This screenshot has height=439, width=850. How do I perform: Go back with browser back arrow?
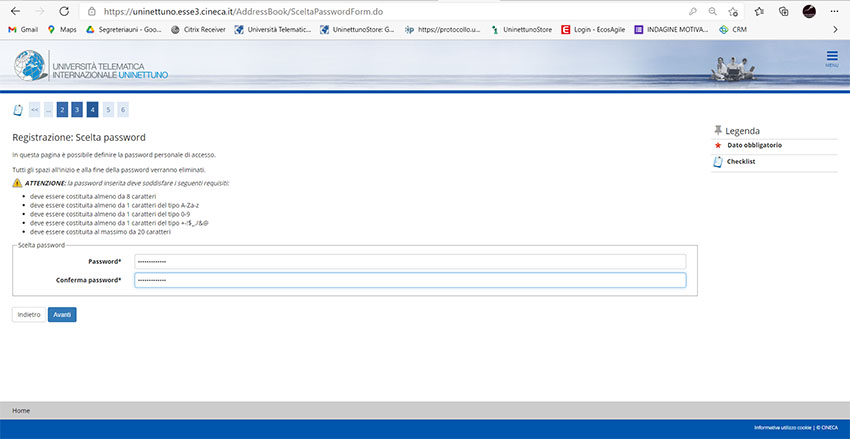[x=13, y=11]
